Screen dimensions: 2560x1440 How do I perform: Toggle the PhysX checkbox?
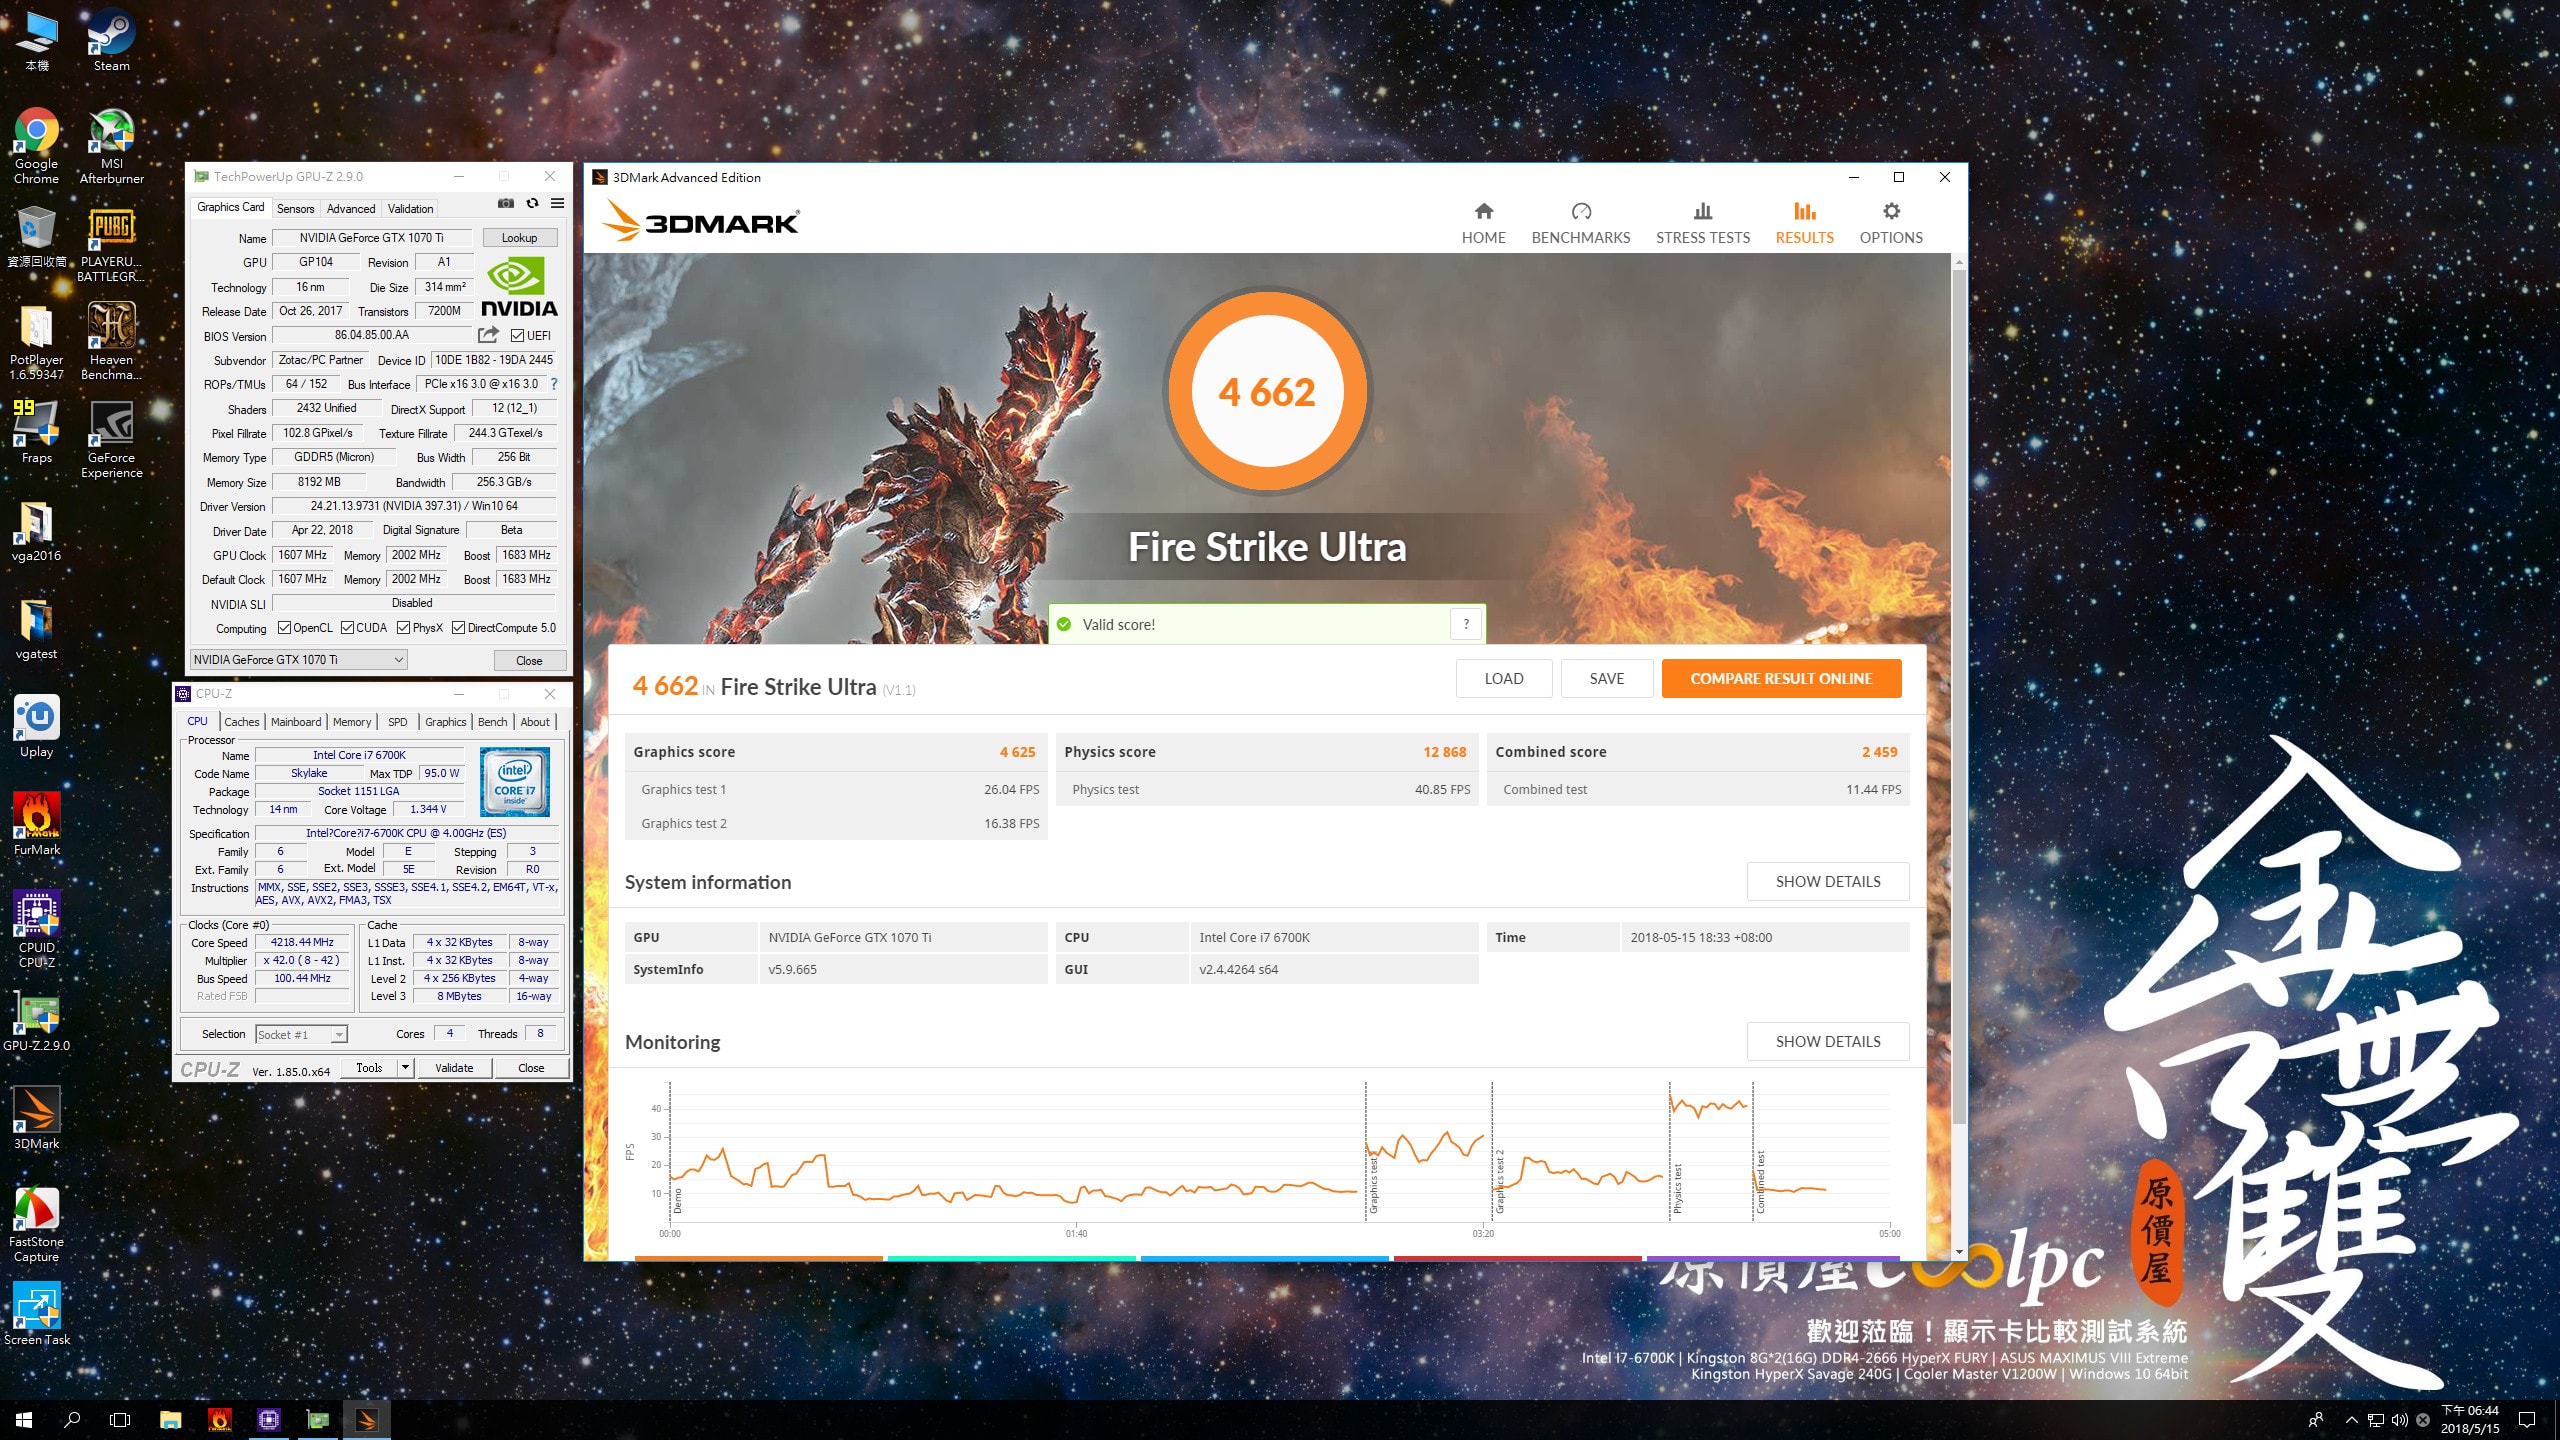403,628
